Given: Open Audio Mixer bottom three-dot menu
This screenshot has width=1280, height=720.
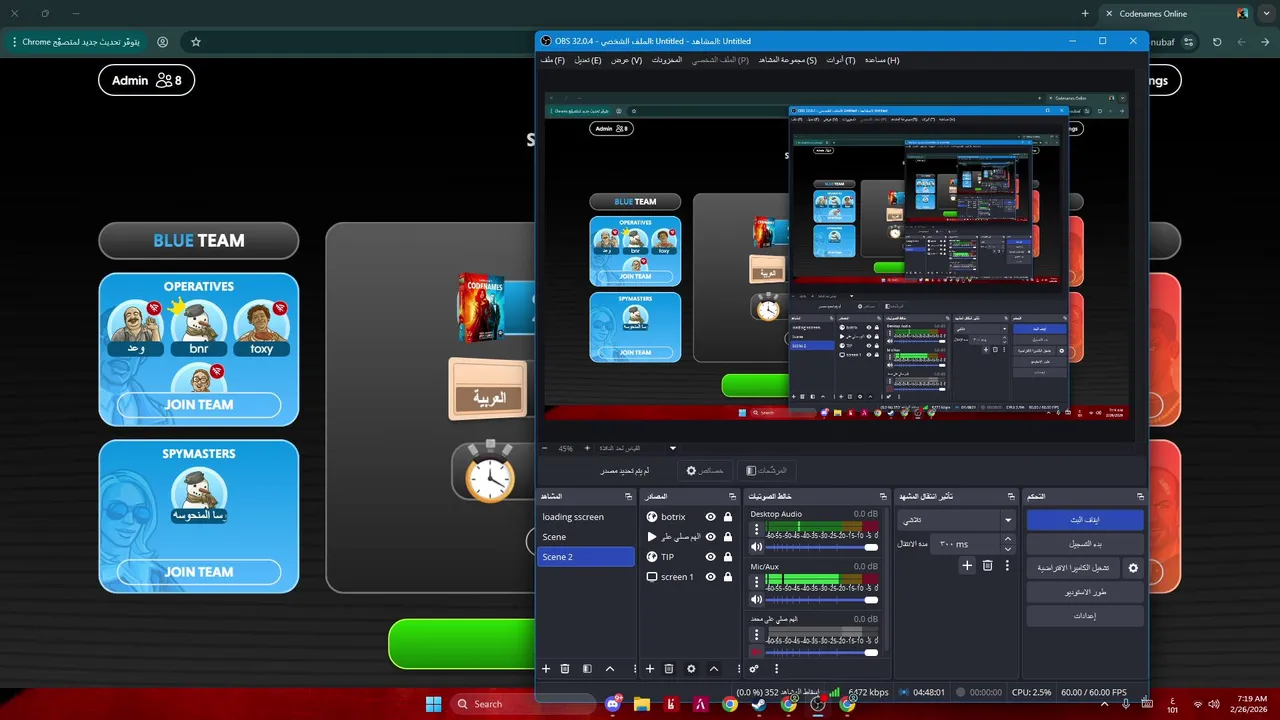Looking at the screenshot, I should pyautogui.click(x=777, y=668).
